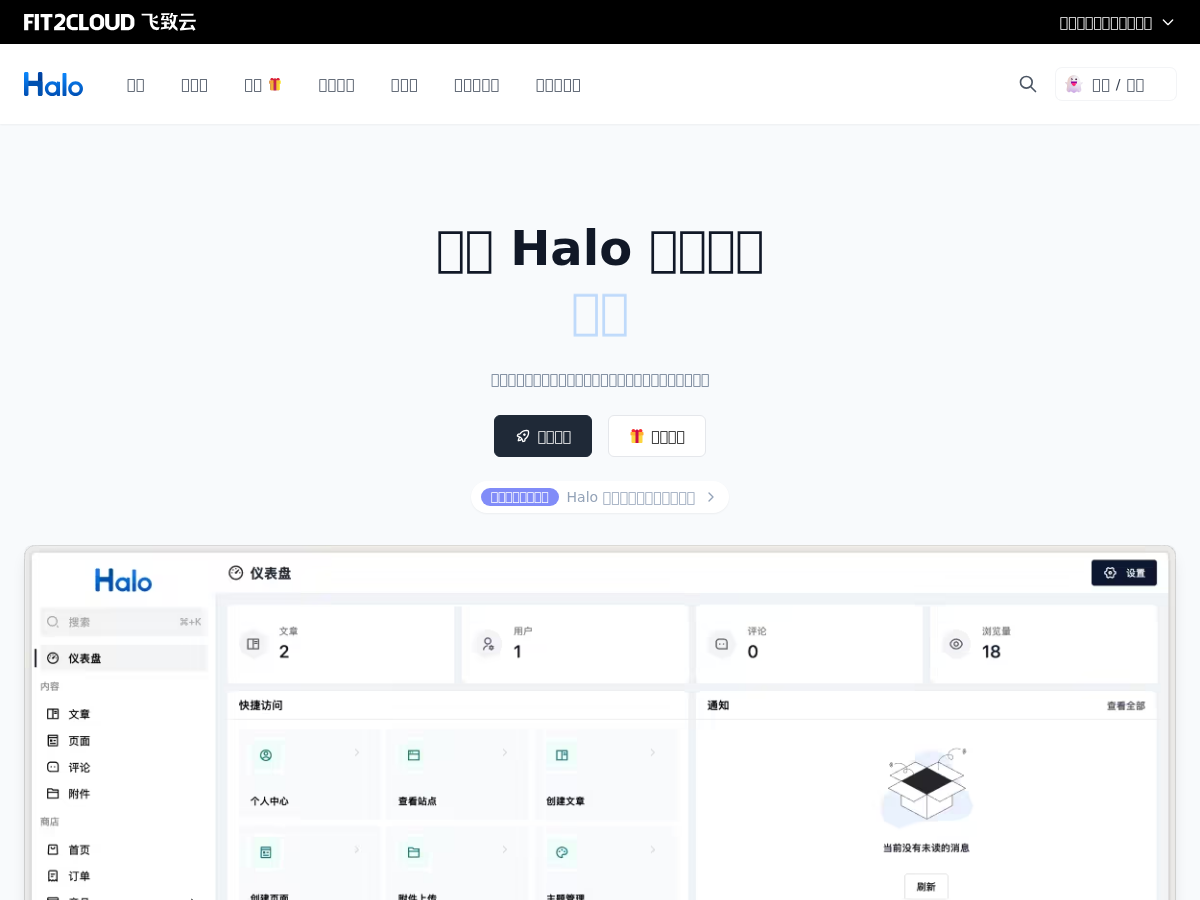Screen dimensions: 1200x900
Task: Click the white gift button in hero
Action: click(657, 436)
